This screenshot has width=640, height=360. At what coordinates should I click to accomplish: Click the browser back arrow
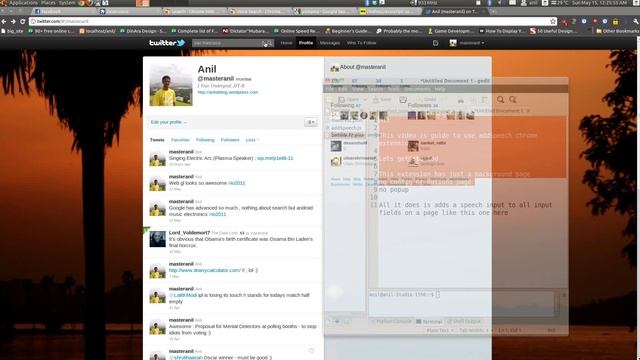pos(4,21)
